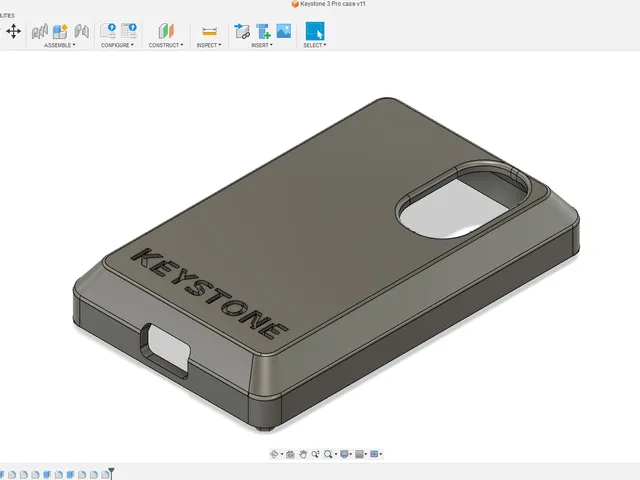Click Insert component icon with green plus
640x480 pixels.
tap(263, 31)
